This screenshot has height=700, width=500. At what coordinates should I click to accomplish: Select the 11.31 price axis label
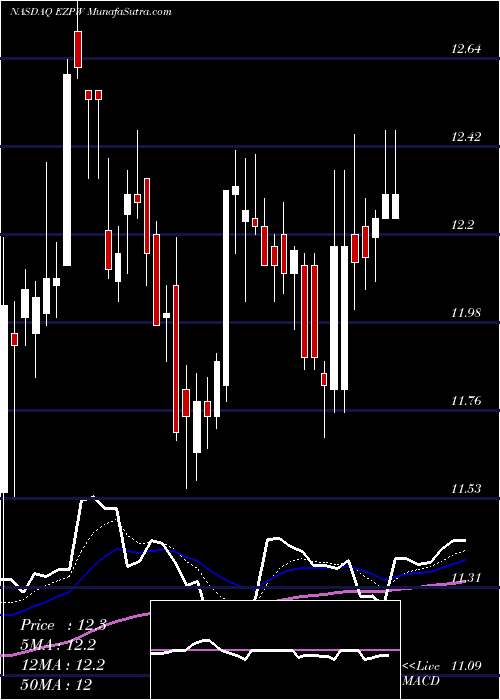466,578
